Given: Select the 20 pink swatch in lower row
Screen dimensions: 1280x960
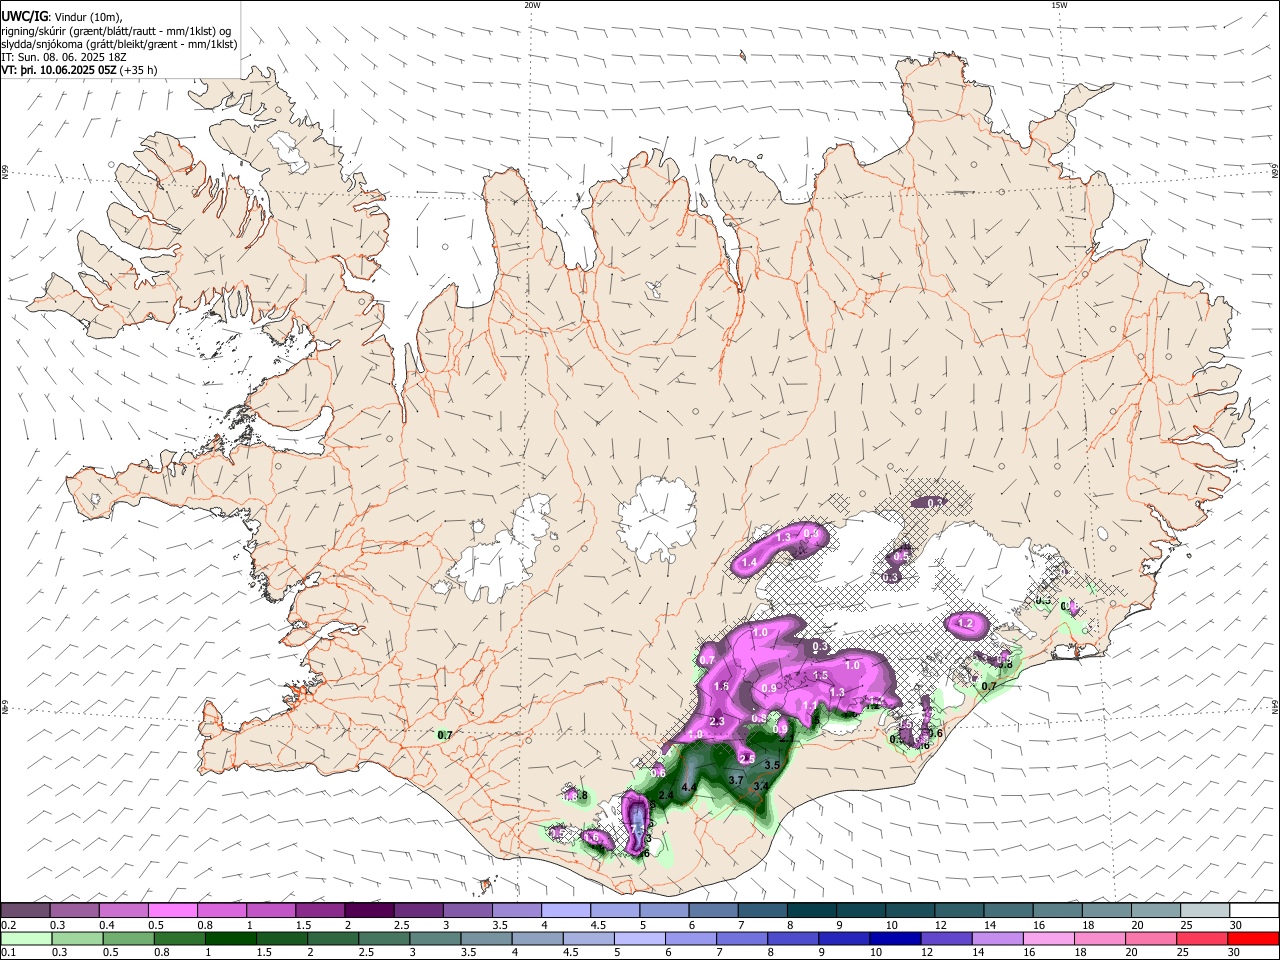Looking at the screenshot, I should click(x=1149, y=938).
